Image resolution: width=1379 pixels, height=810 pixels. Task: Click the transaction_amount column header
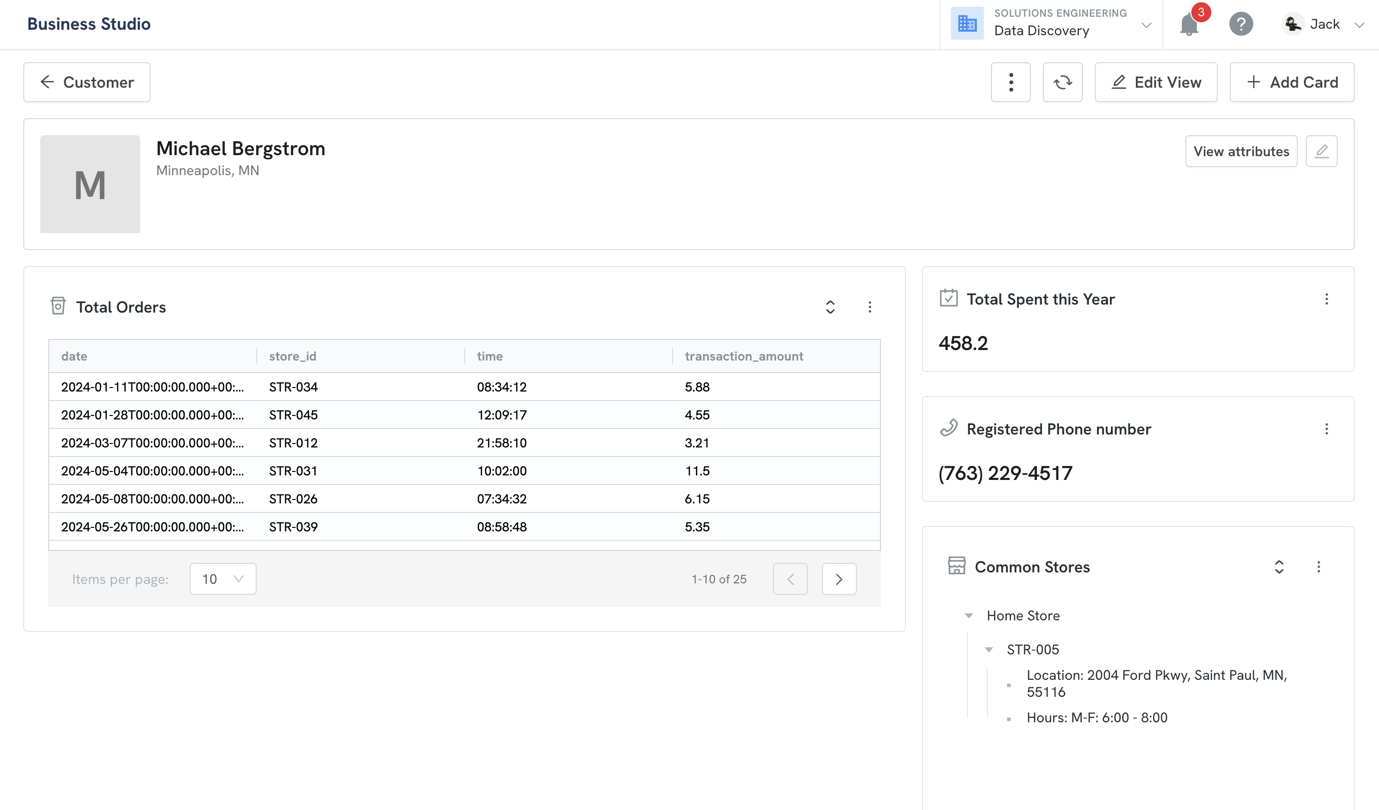(777, 356)
